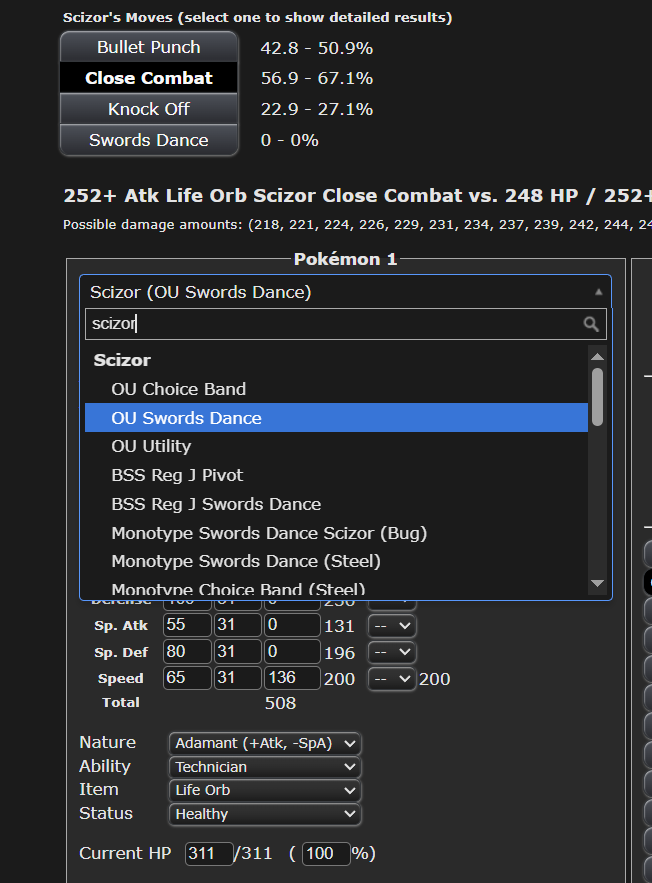Click the Sp. Def IV field
This screenshot has width=652, height=883.
[238, 652]
